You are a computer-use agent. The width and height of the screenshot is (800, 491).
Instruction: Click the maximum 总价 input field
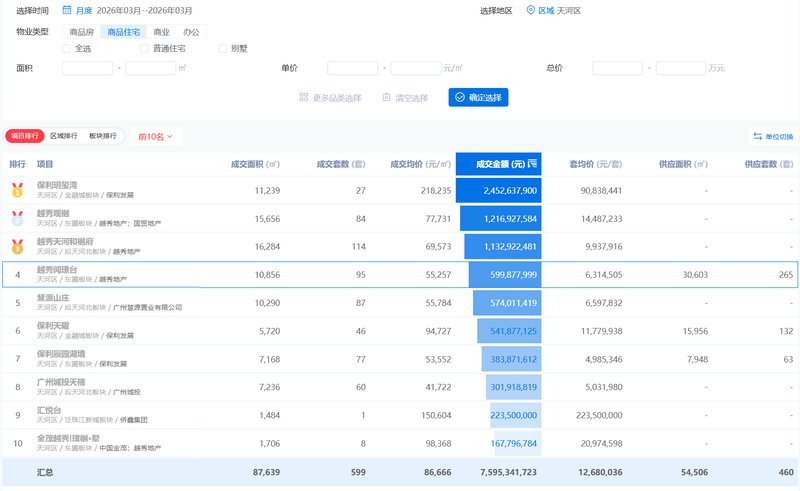click(x=681, y=68)
